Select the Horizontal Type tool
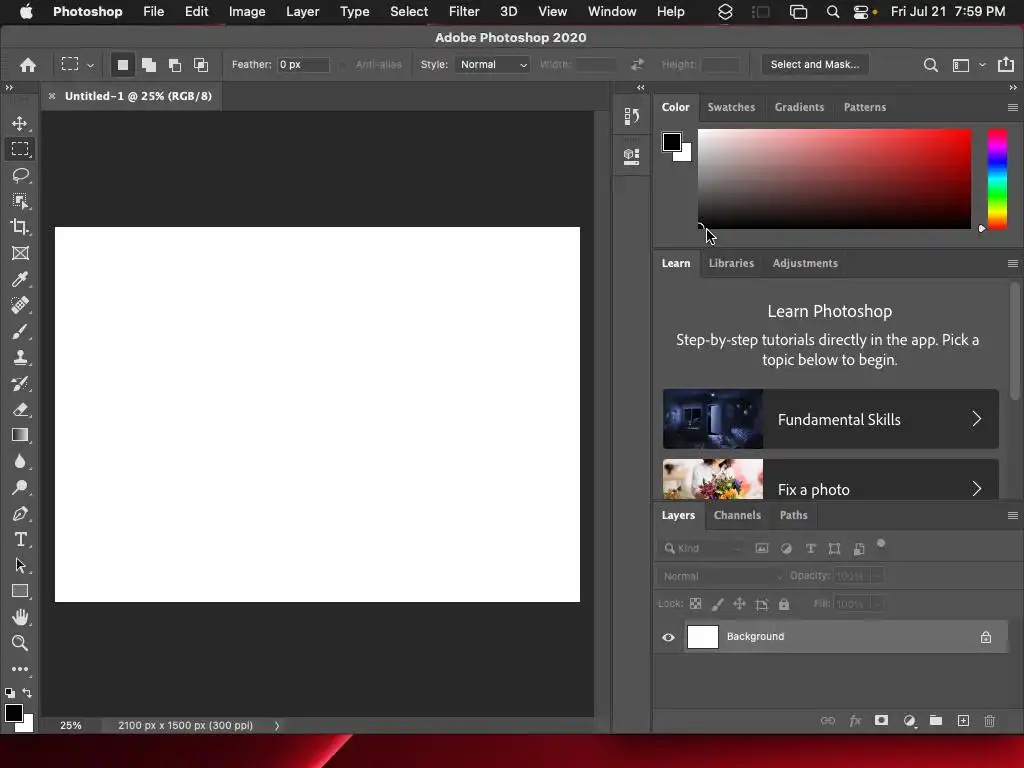This screenshot has height=768, width=1024. (20, 539)
